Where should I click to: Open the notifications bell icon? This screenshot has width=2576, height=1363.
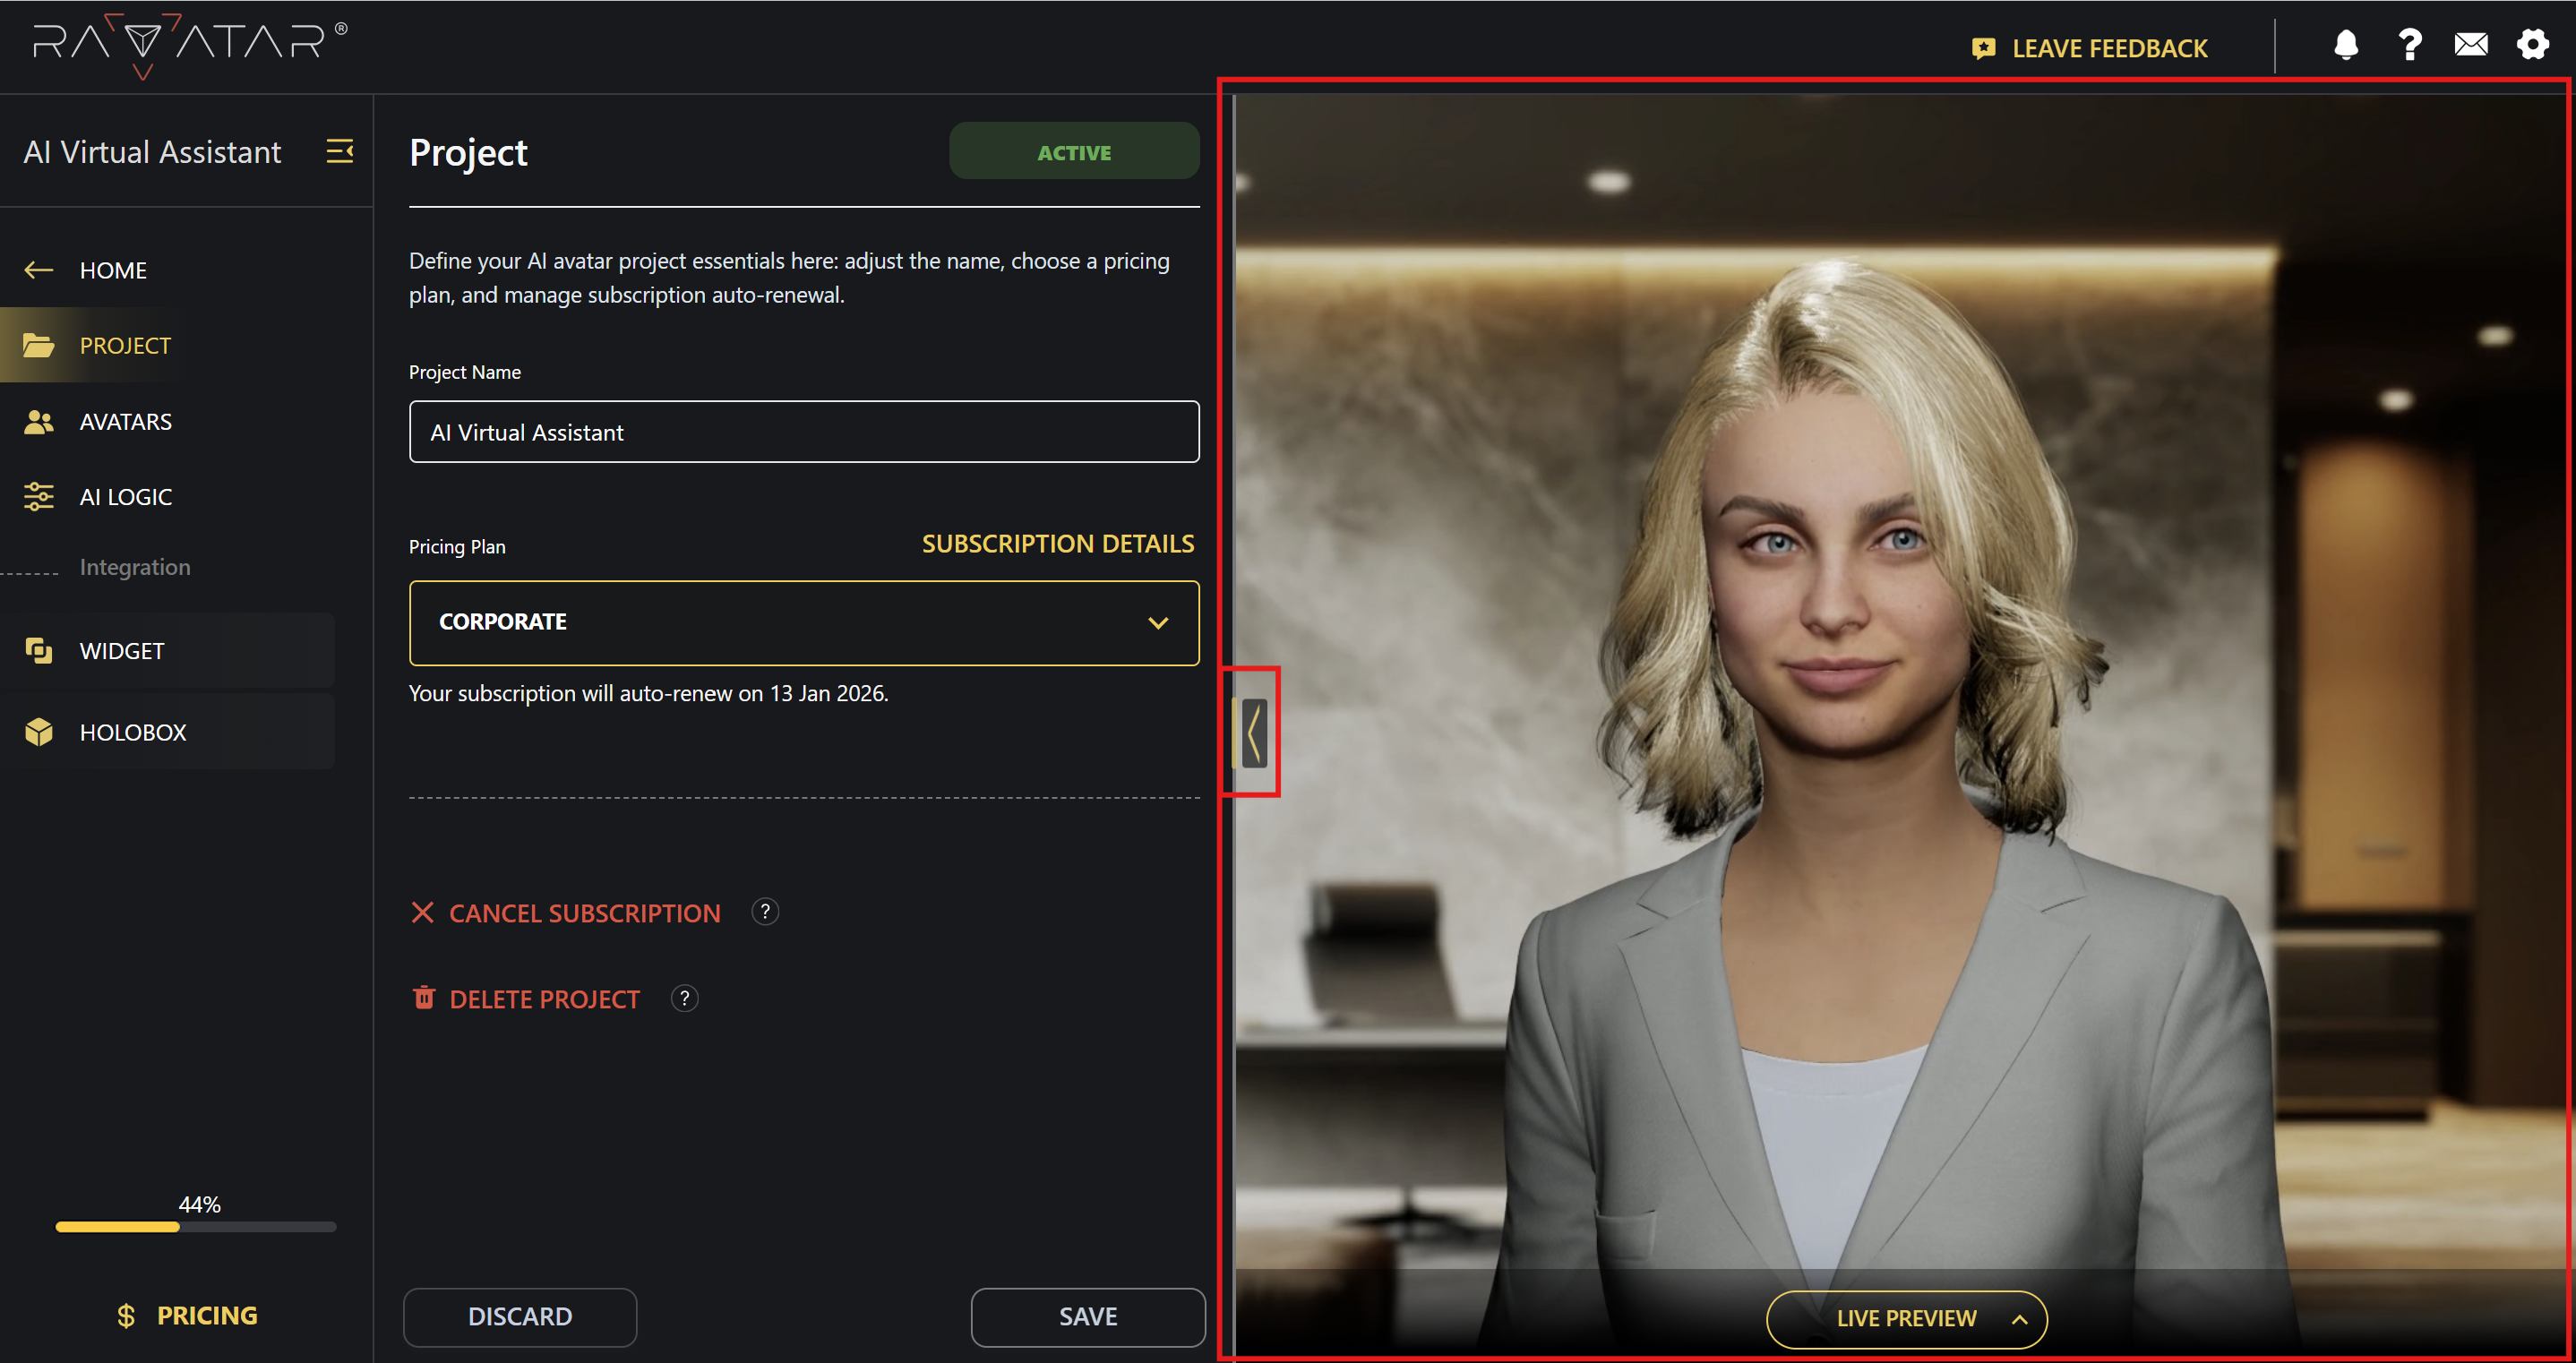(2345, 45)
